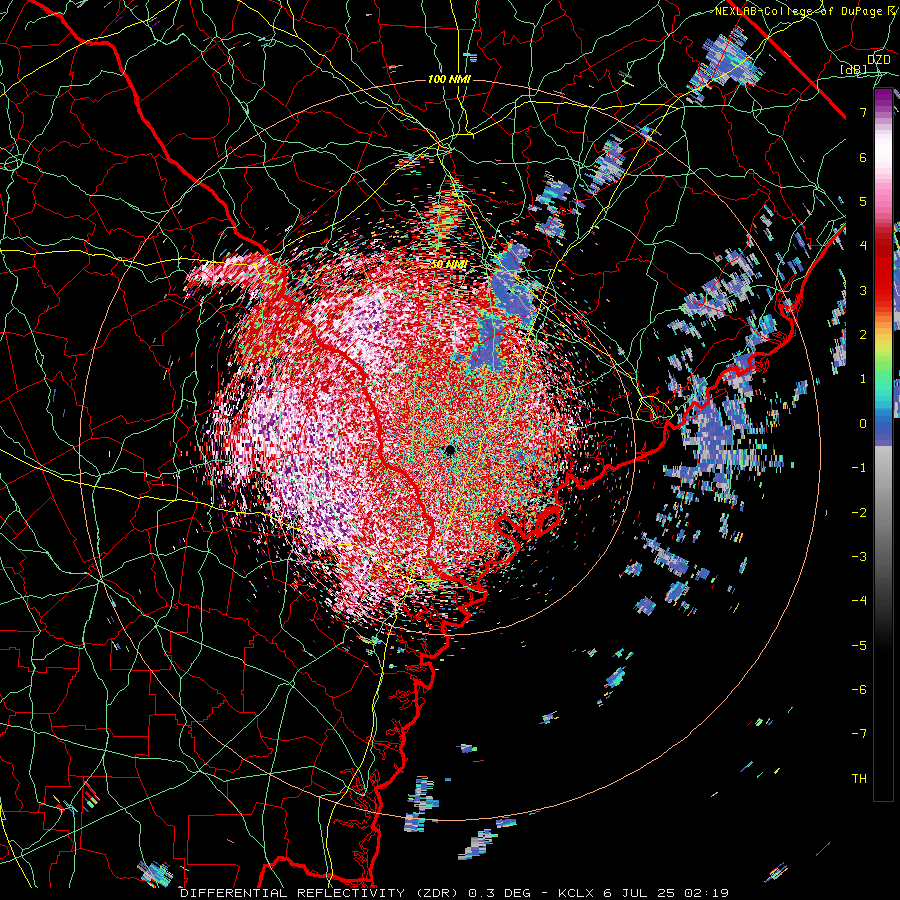Image resolution: width=900 pixels, height=900 pixels.
Task: Click the '-4' value on the color scale
Action: pos(859,600)
